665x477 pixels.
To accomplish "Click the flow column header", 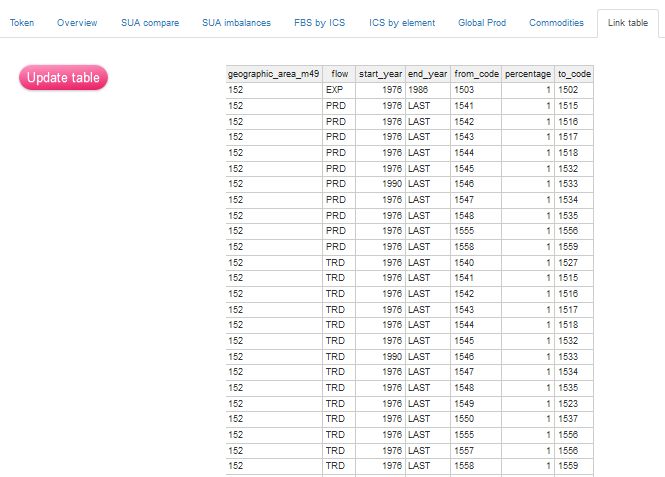I will [339, 74].
